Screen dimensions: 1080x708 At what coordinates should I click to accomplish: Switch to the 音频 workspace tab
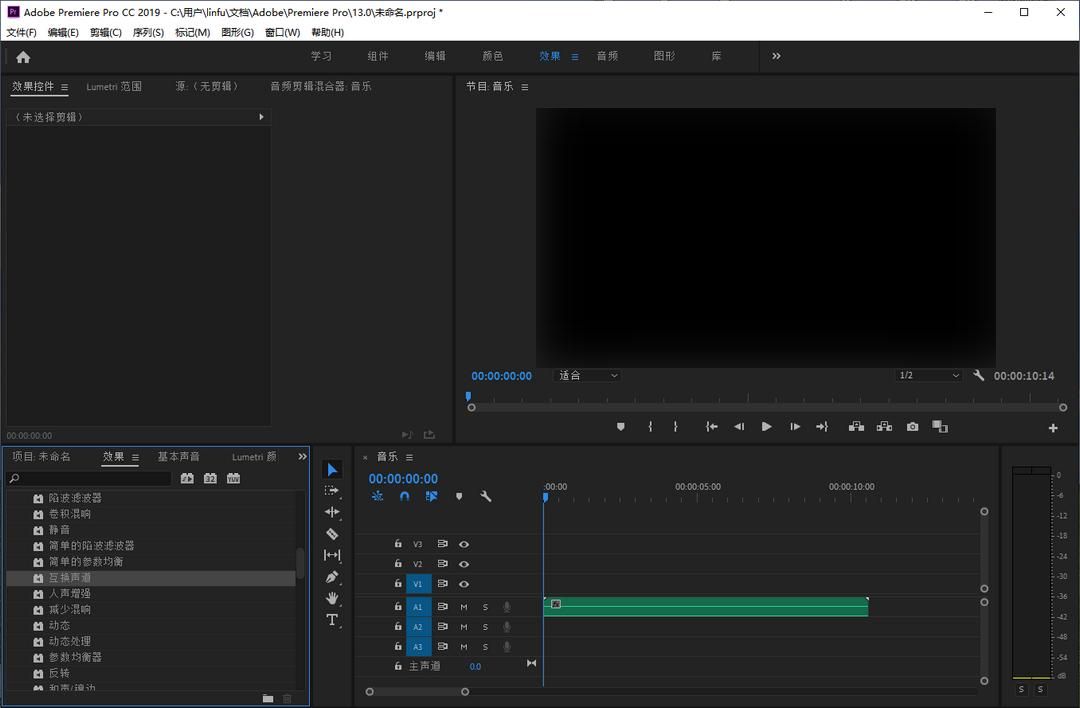pos(607,56)
